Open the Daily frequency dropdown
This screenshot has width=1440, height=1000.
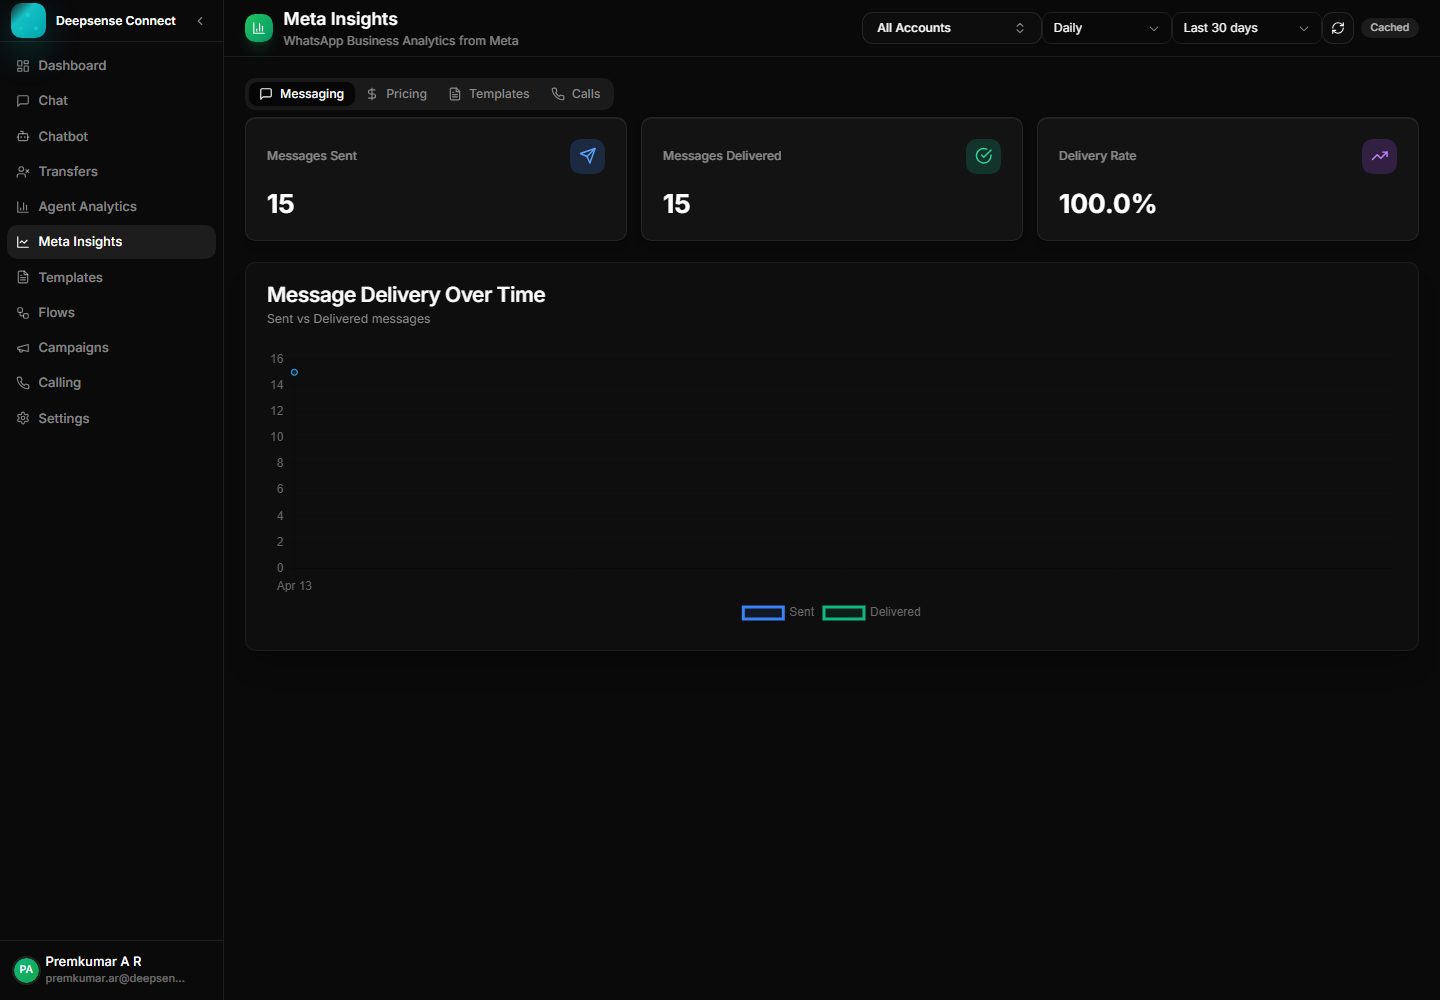[x=1106, y=28]
